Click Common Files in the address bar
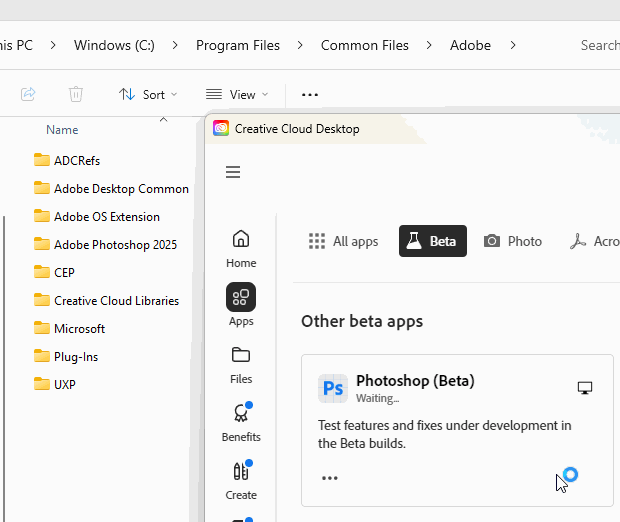This screenshot has height=522, width=620. click(x=365, y=45)
